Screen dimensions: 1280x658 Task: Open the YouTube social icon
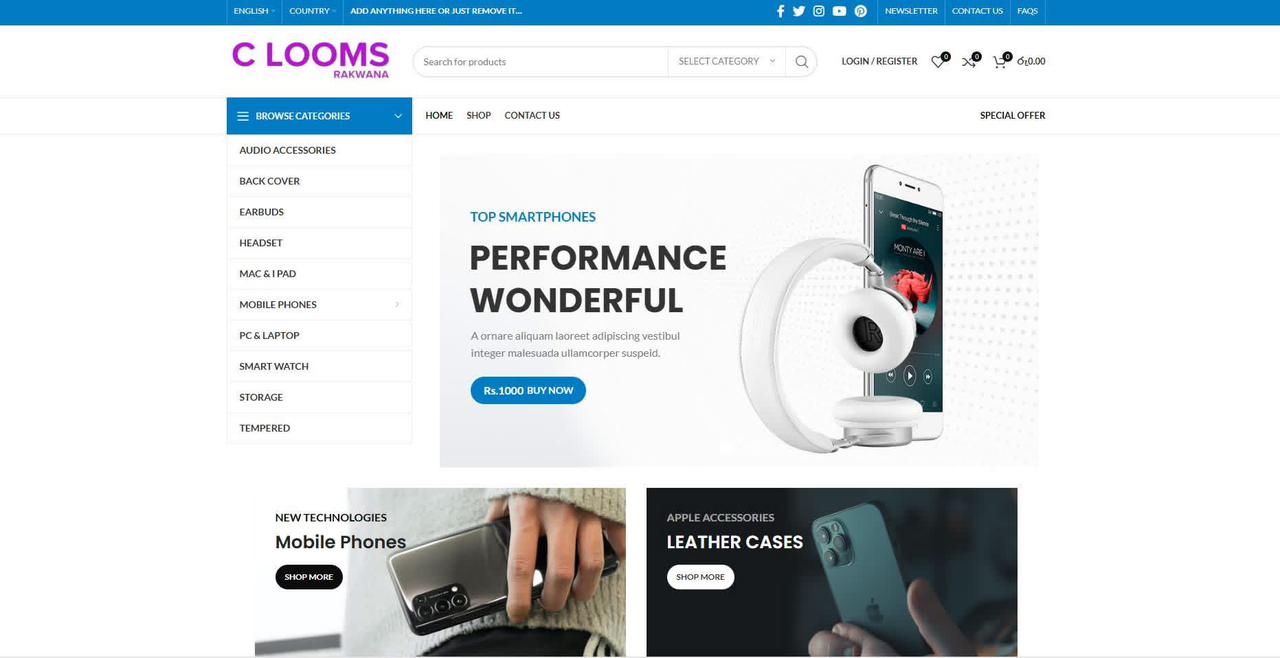(x=839, y=11)
